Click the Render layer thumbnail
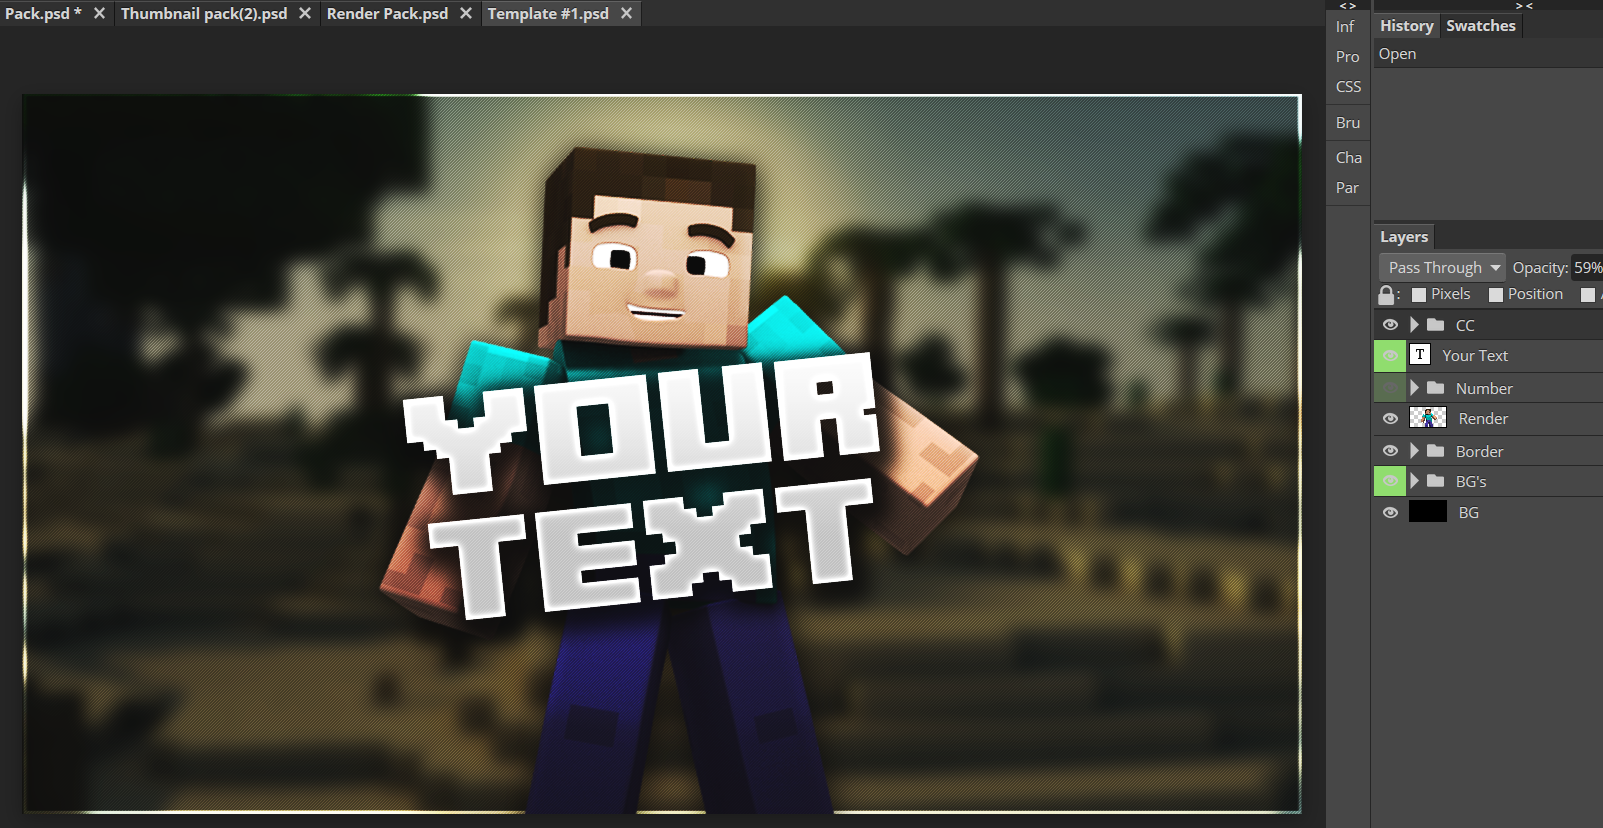This screenshot has width=1603, height=828. tap(1428, 418)
